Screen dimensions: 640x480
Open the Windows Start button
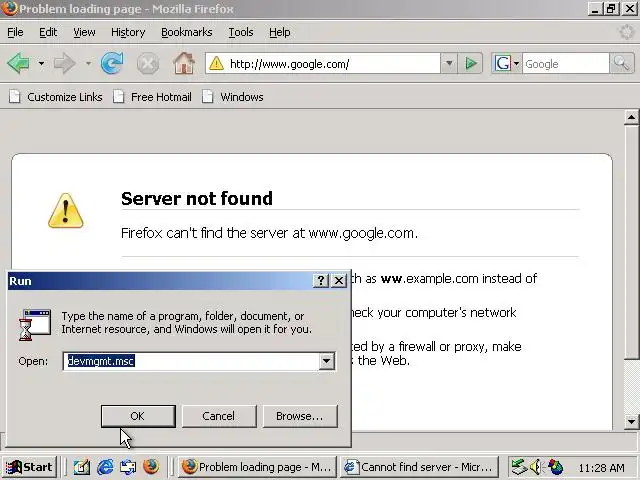[x=29, y=467]
